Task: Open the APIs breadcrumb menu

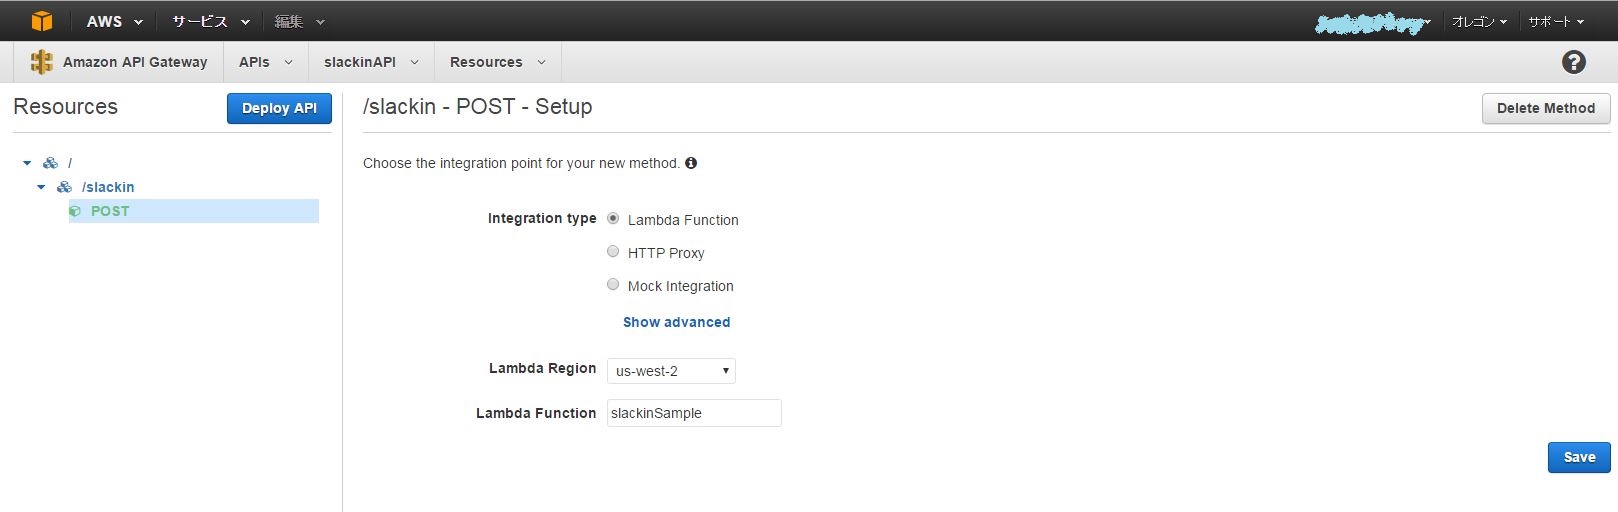Action: [265, 62]
